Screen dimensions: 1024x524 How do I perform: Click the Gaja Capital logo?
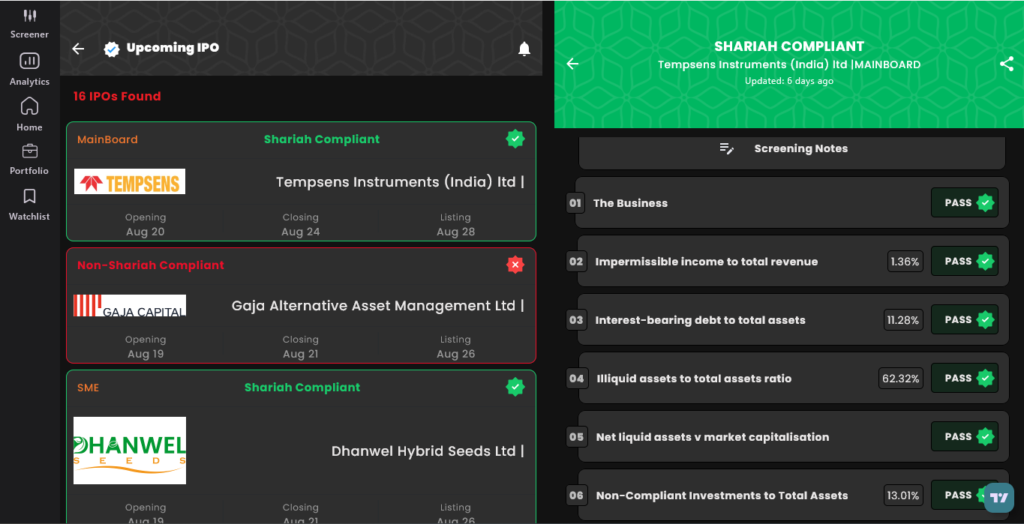(x=129, y=305)
